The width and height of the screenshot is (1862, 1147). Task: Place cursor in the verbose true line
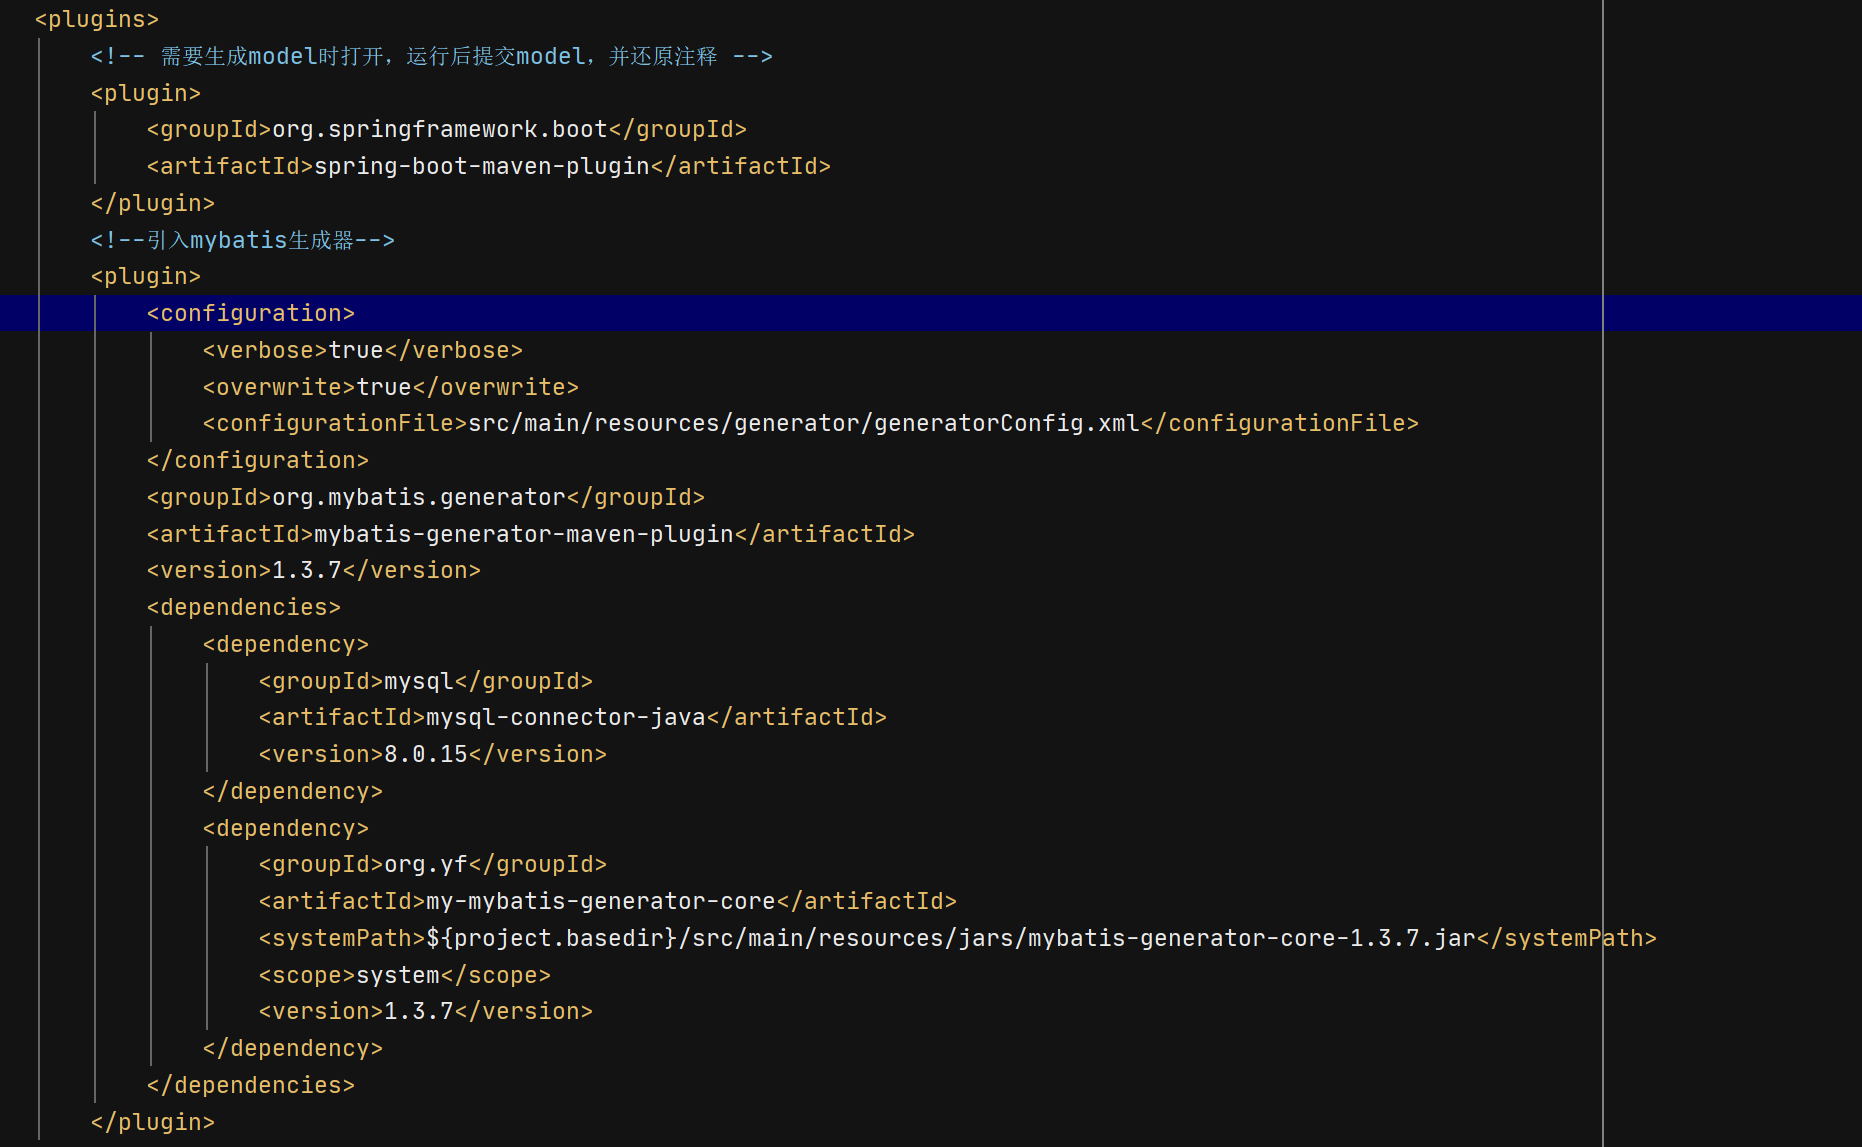point(362,350)
